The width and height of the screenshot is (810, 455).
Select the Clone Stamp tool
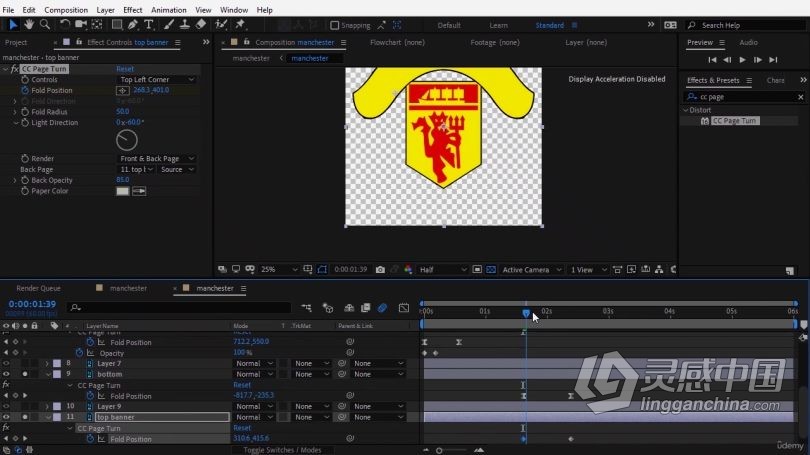coord(184,24)
